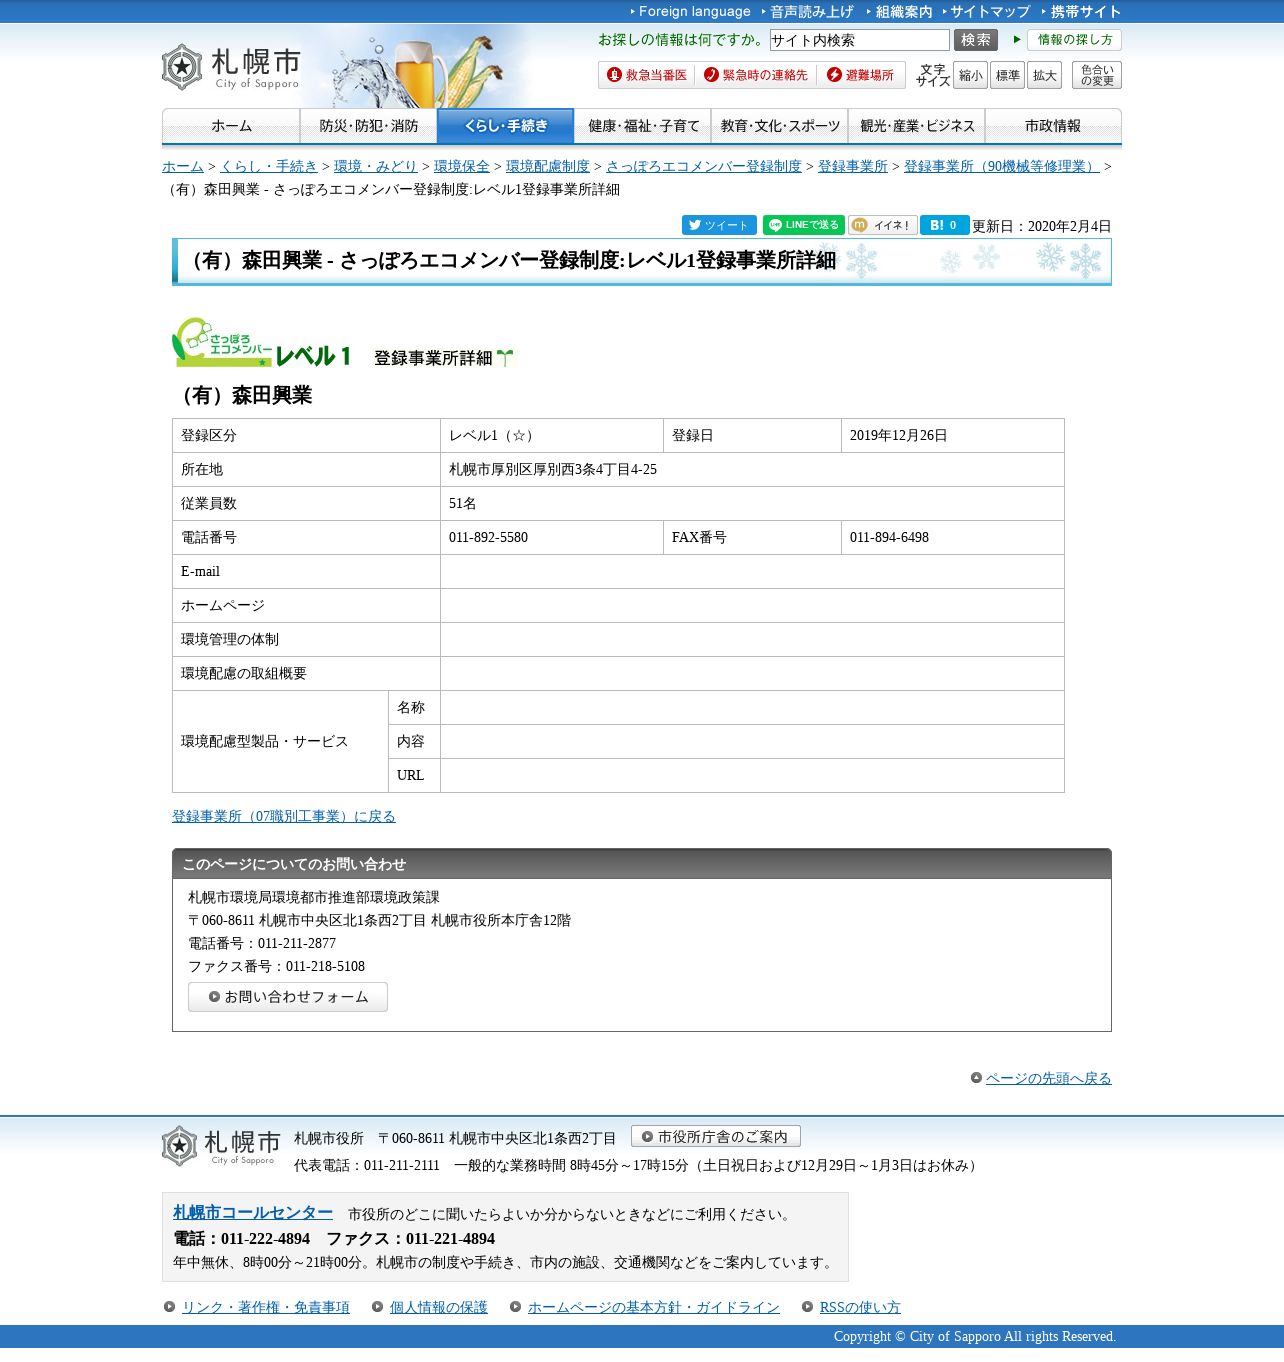Click ホーム in the breadcrumb
Viewport: 1284px width, 1362px height.
coord(183,166)
